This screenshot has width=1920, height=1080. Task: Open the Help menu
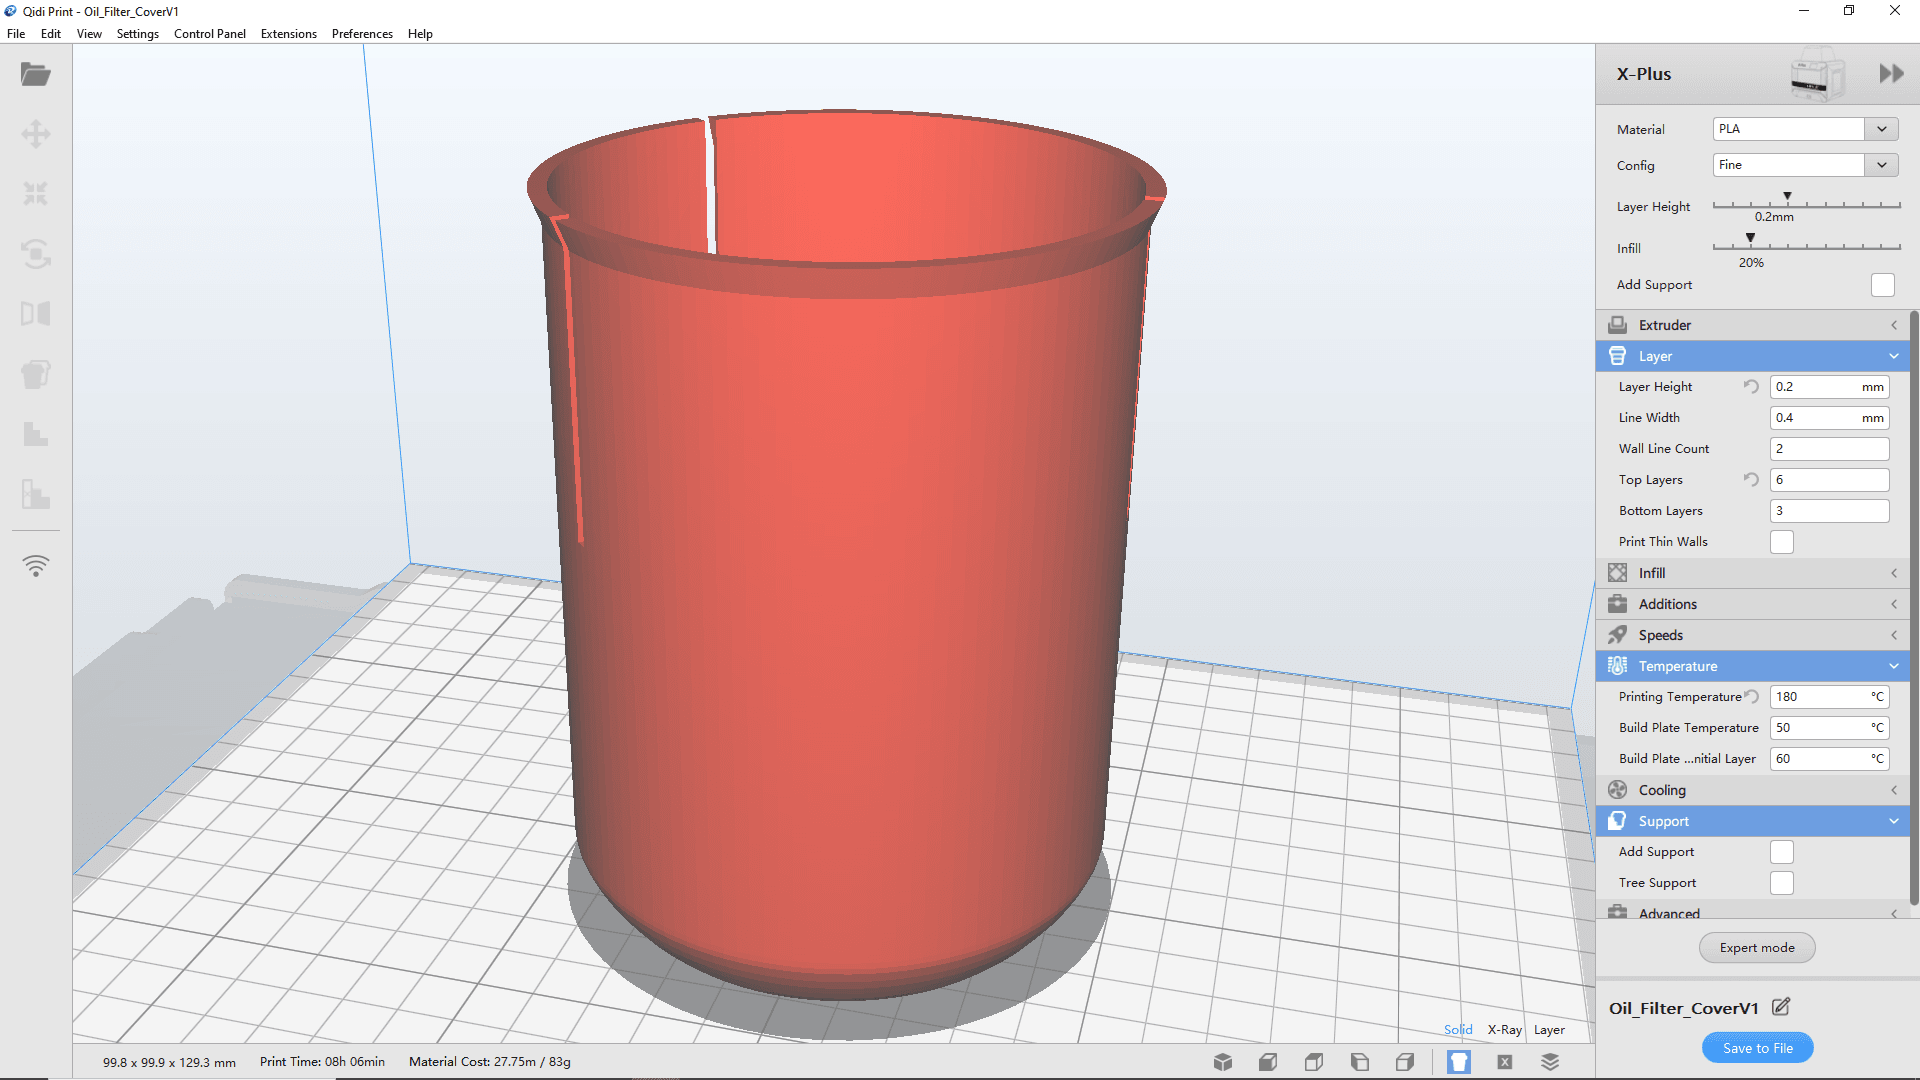[x=420, y=34]
